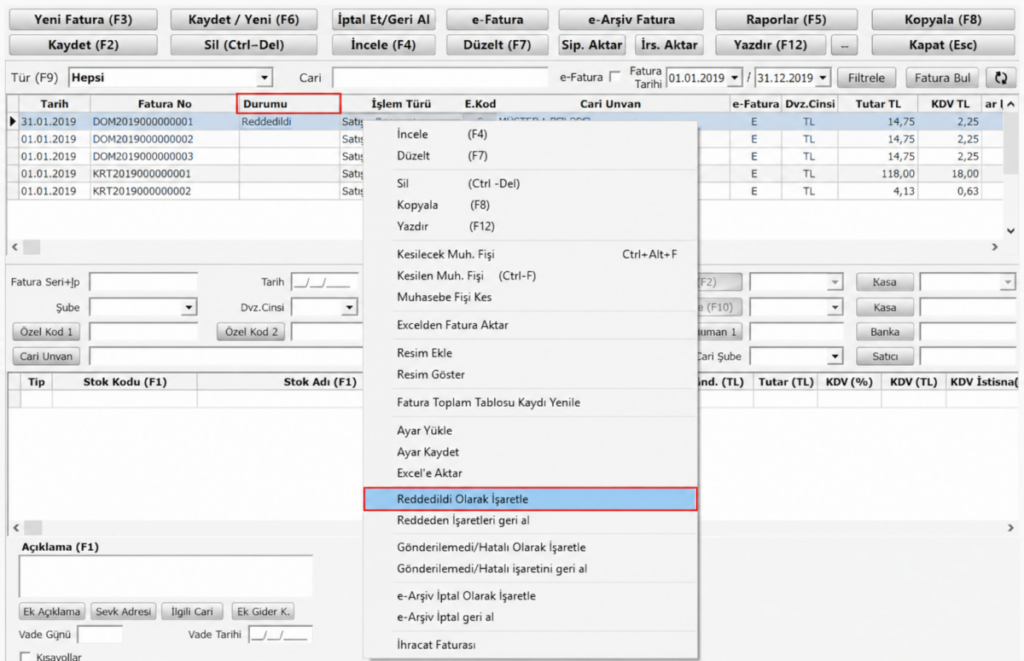Select 'Resim Ekle' from context menu
Image resolution: width=1024 pixels, height=661 pixels.
(x=424, y=353)
